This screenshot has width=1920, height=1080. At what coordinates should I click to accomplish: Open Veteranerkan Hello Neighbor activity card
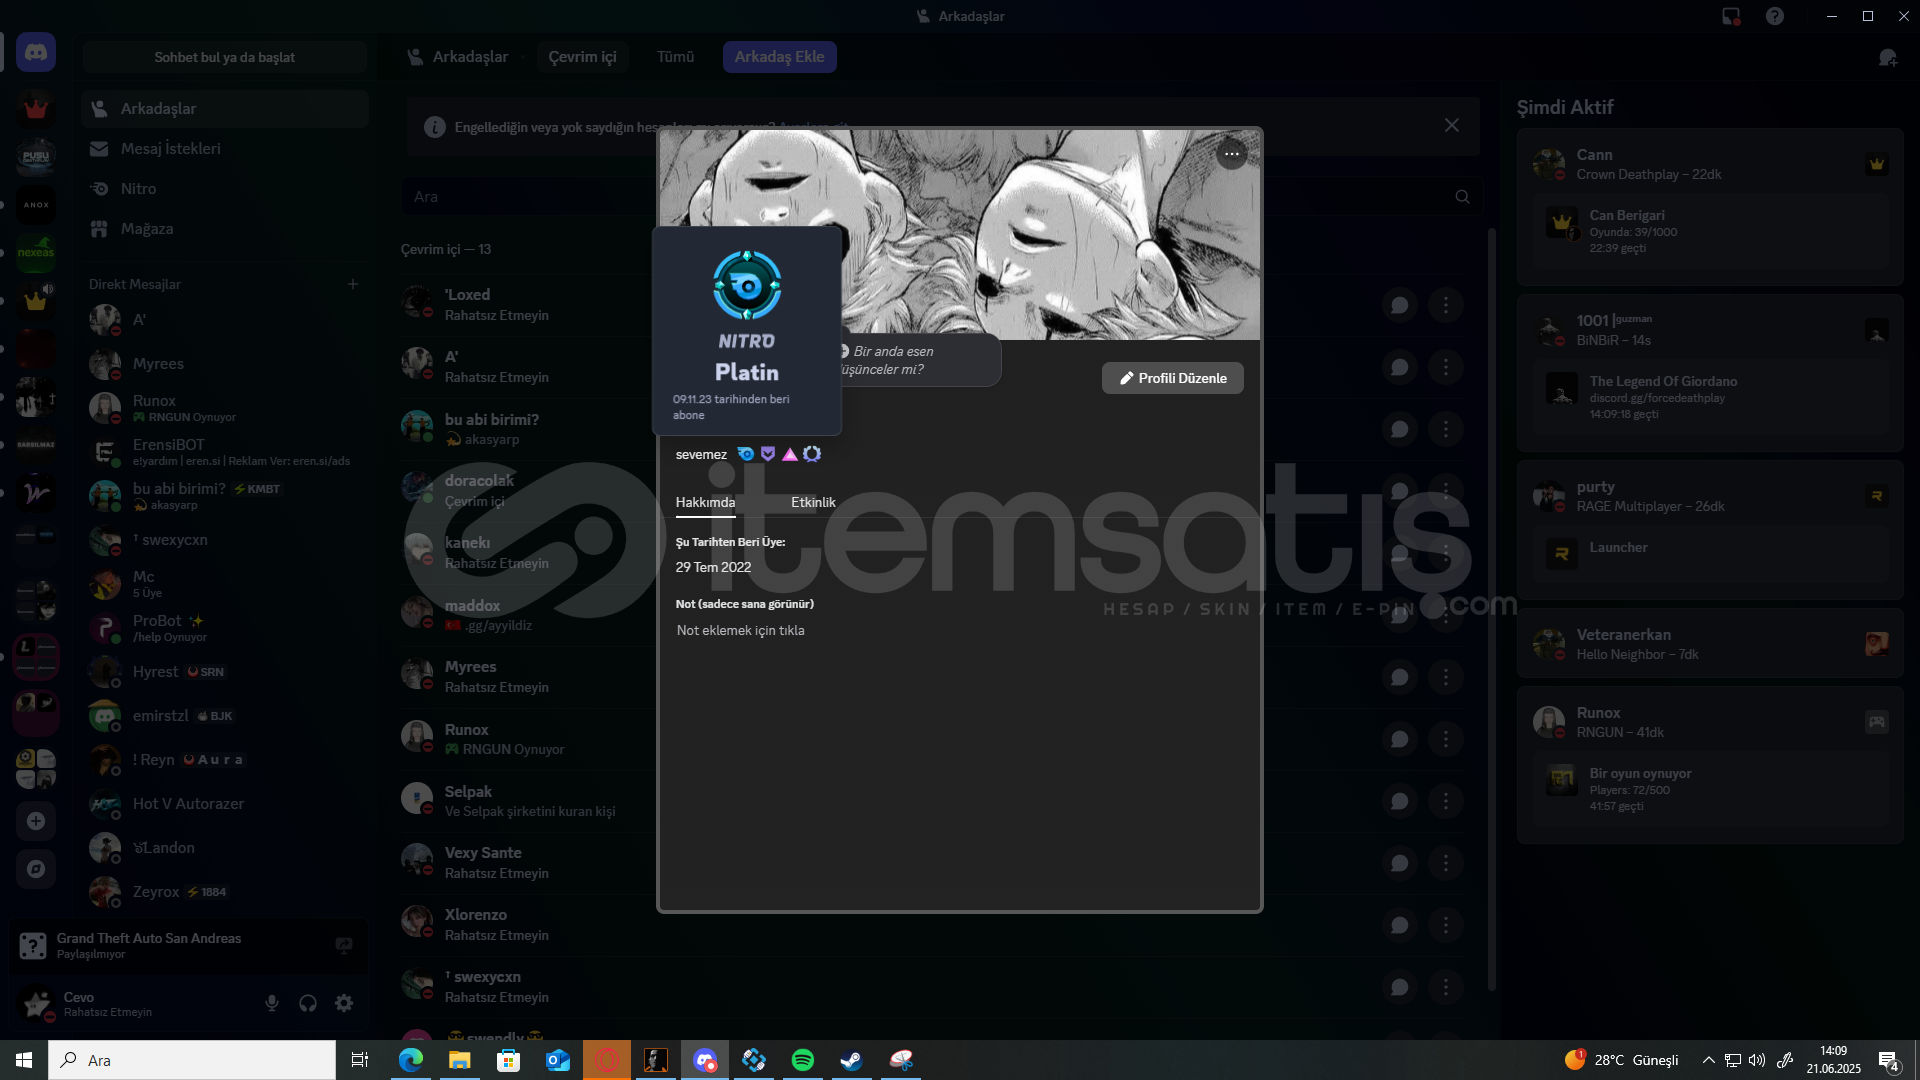(x=1710, y=644)
